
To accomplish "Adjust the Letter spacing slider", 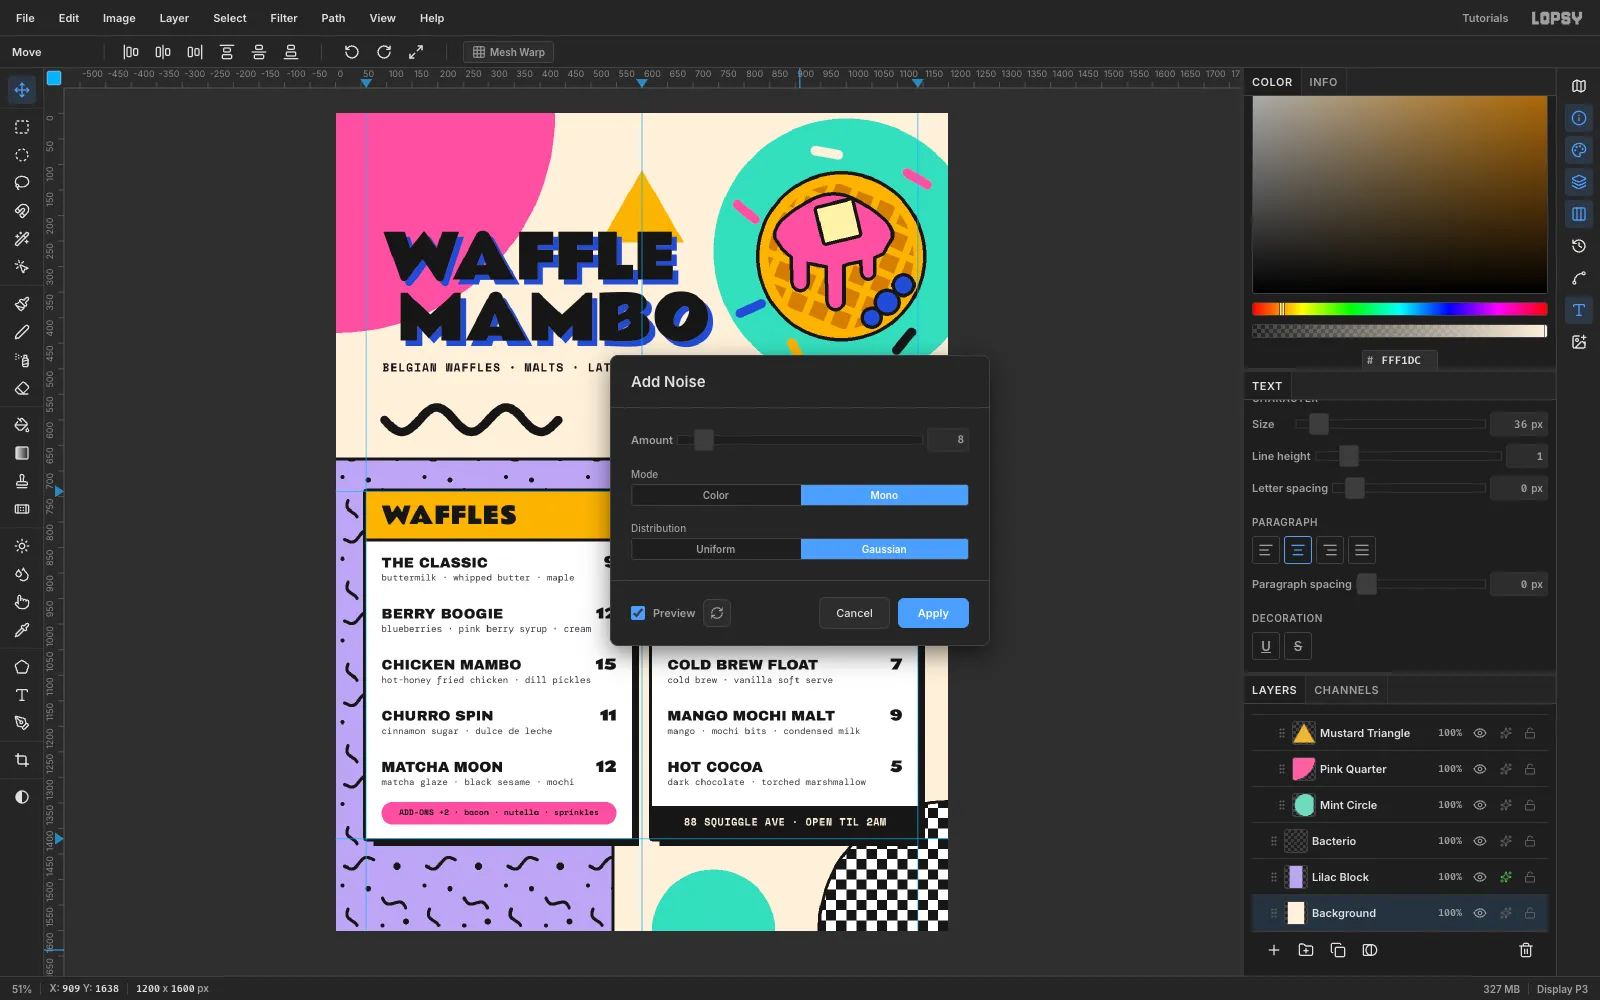I will (x=1411, y=488).
